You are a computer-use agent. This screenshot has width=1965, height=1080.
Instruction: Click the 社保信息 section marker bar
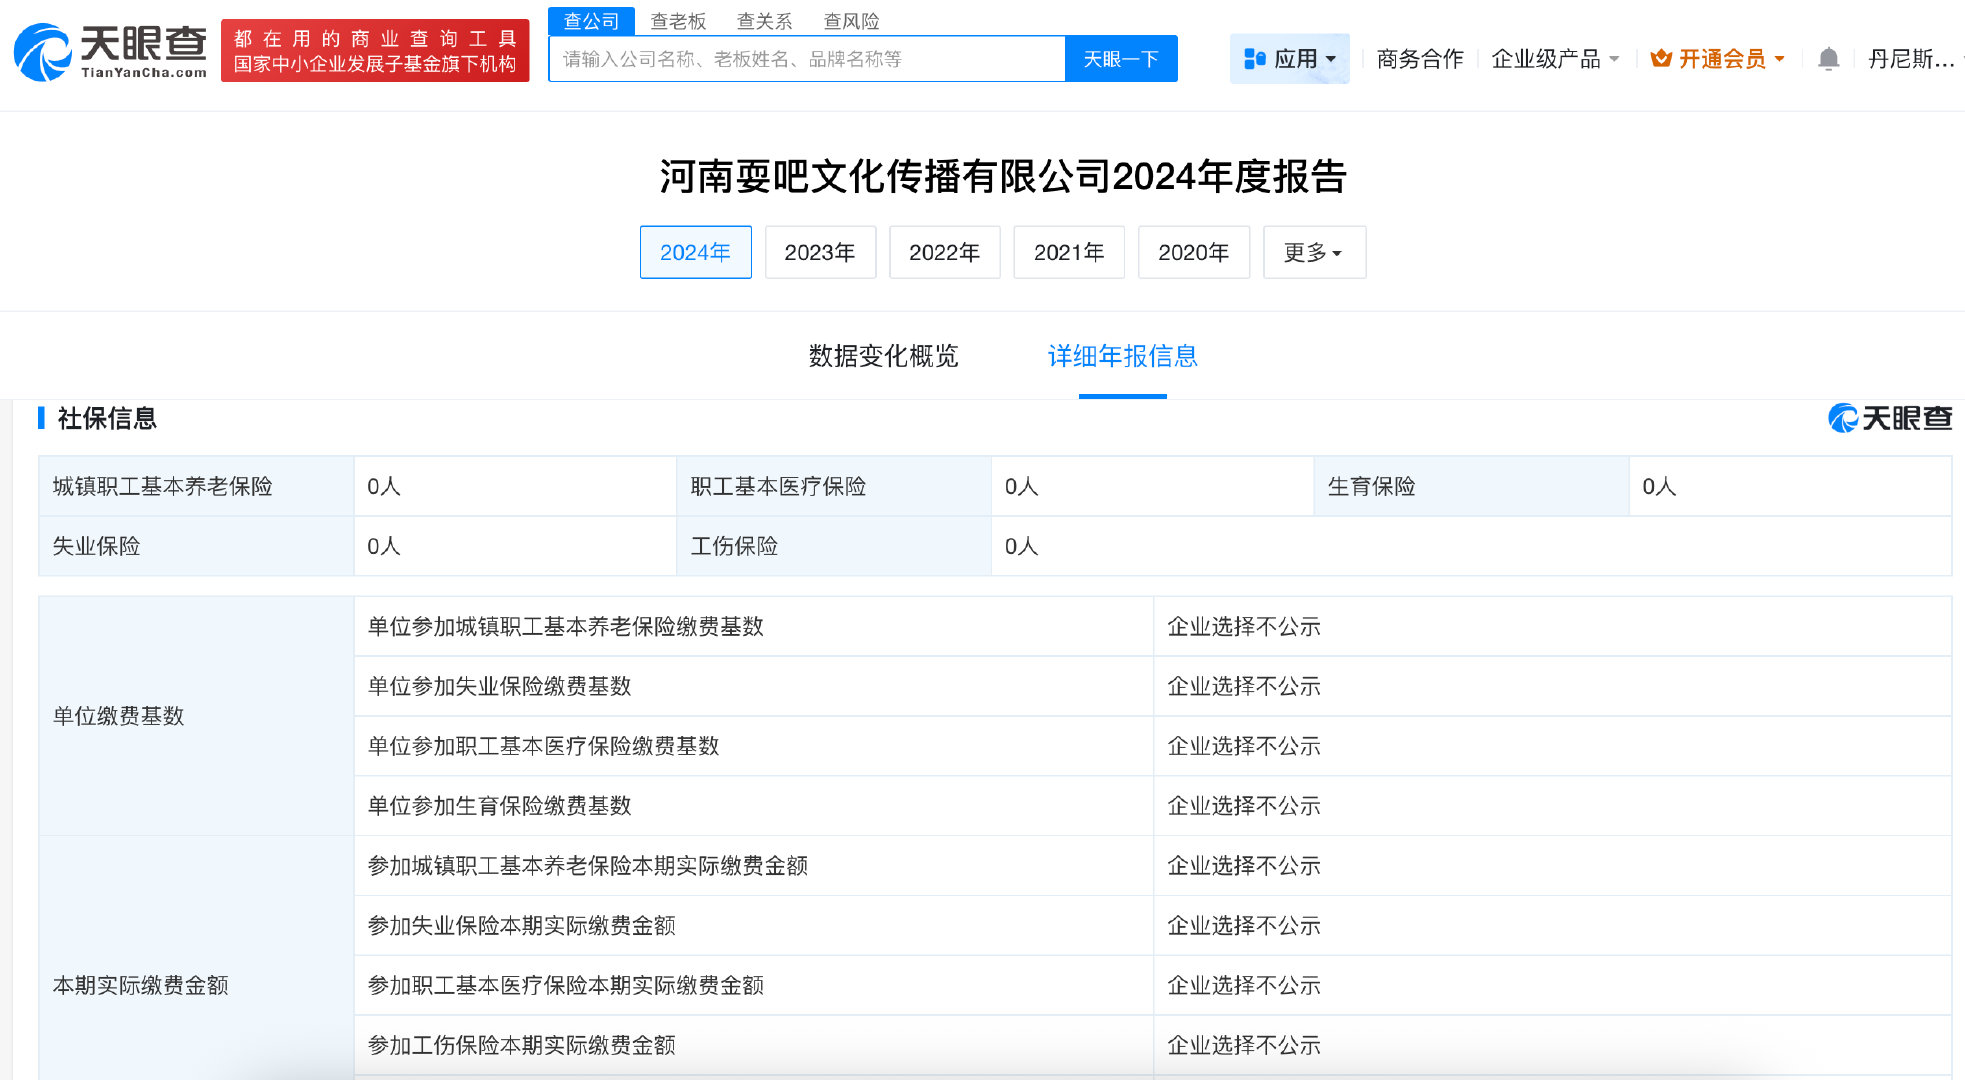pos(41,417)
